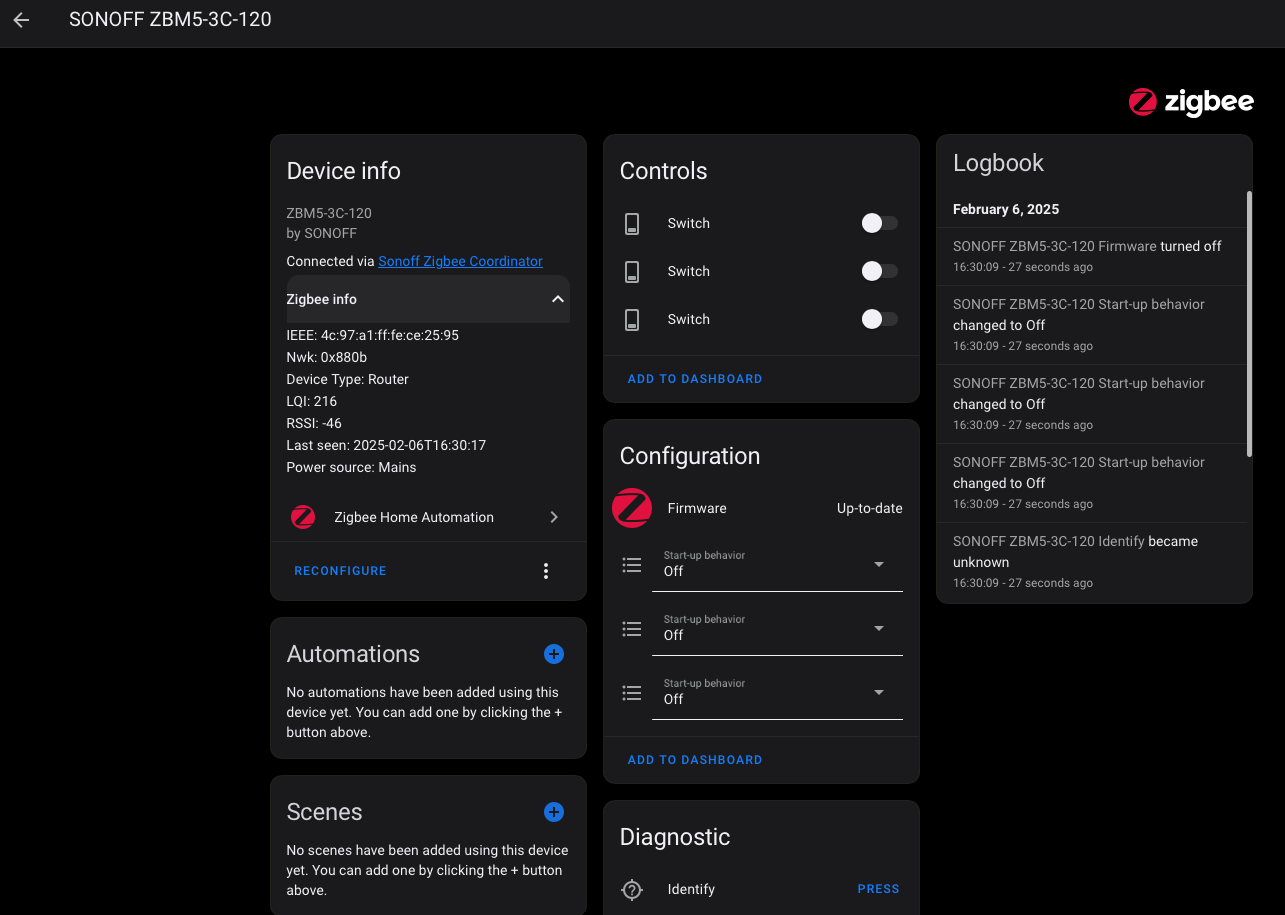1285x915 pixels.
Task: Toggle the third Switch on
Action: (x=880, y=319)
